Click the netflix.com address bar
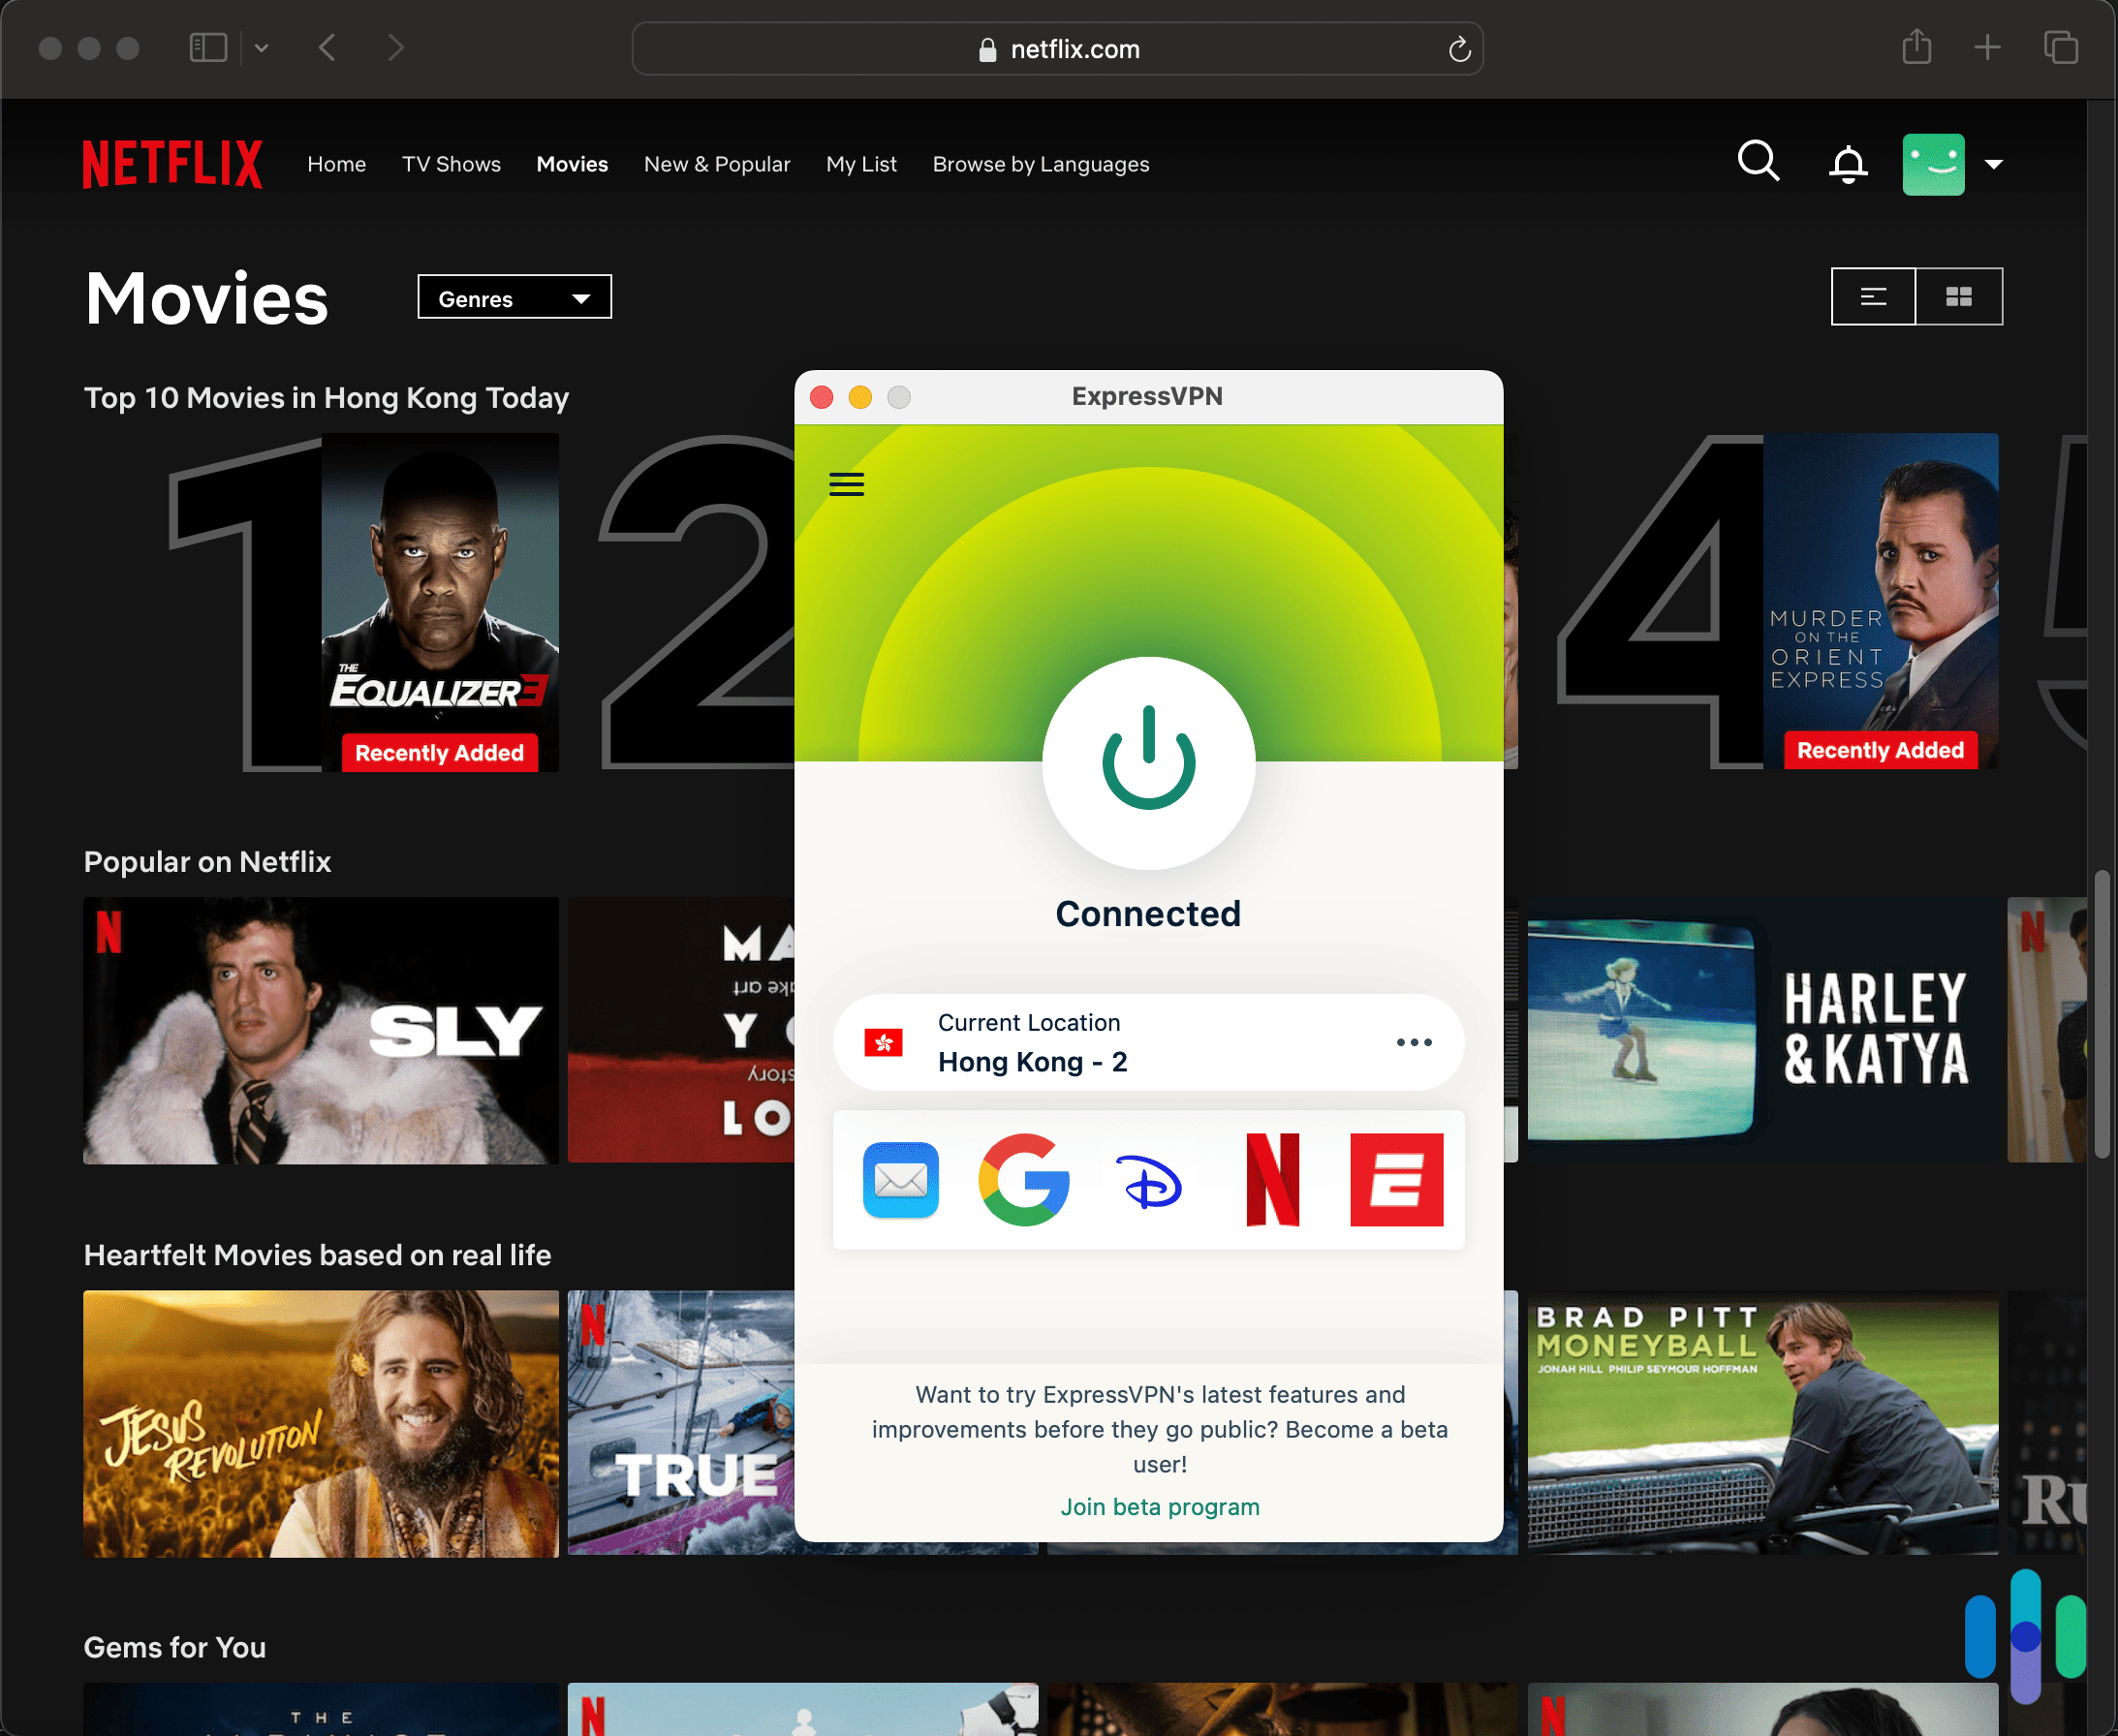Screen dimensions: 2118x1736 1057,49
